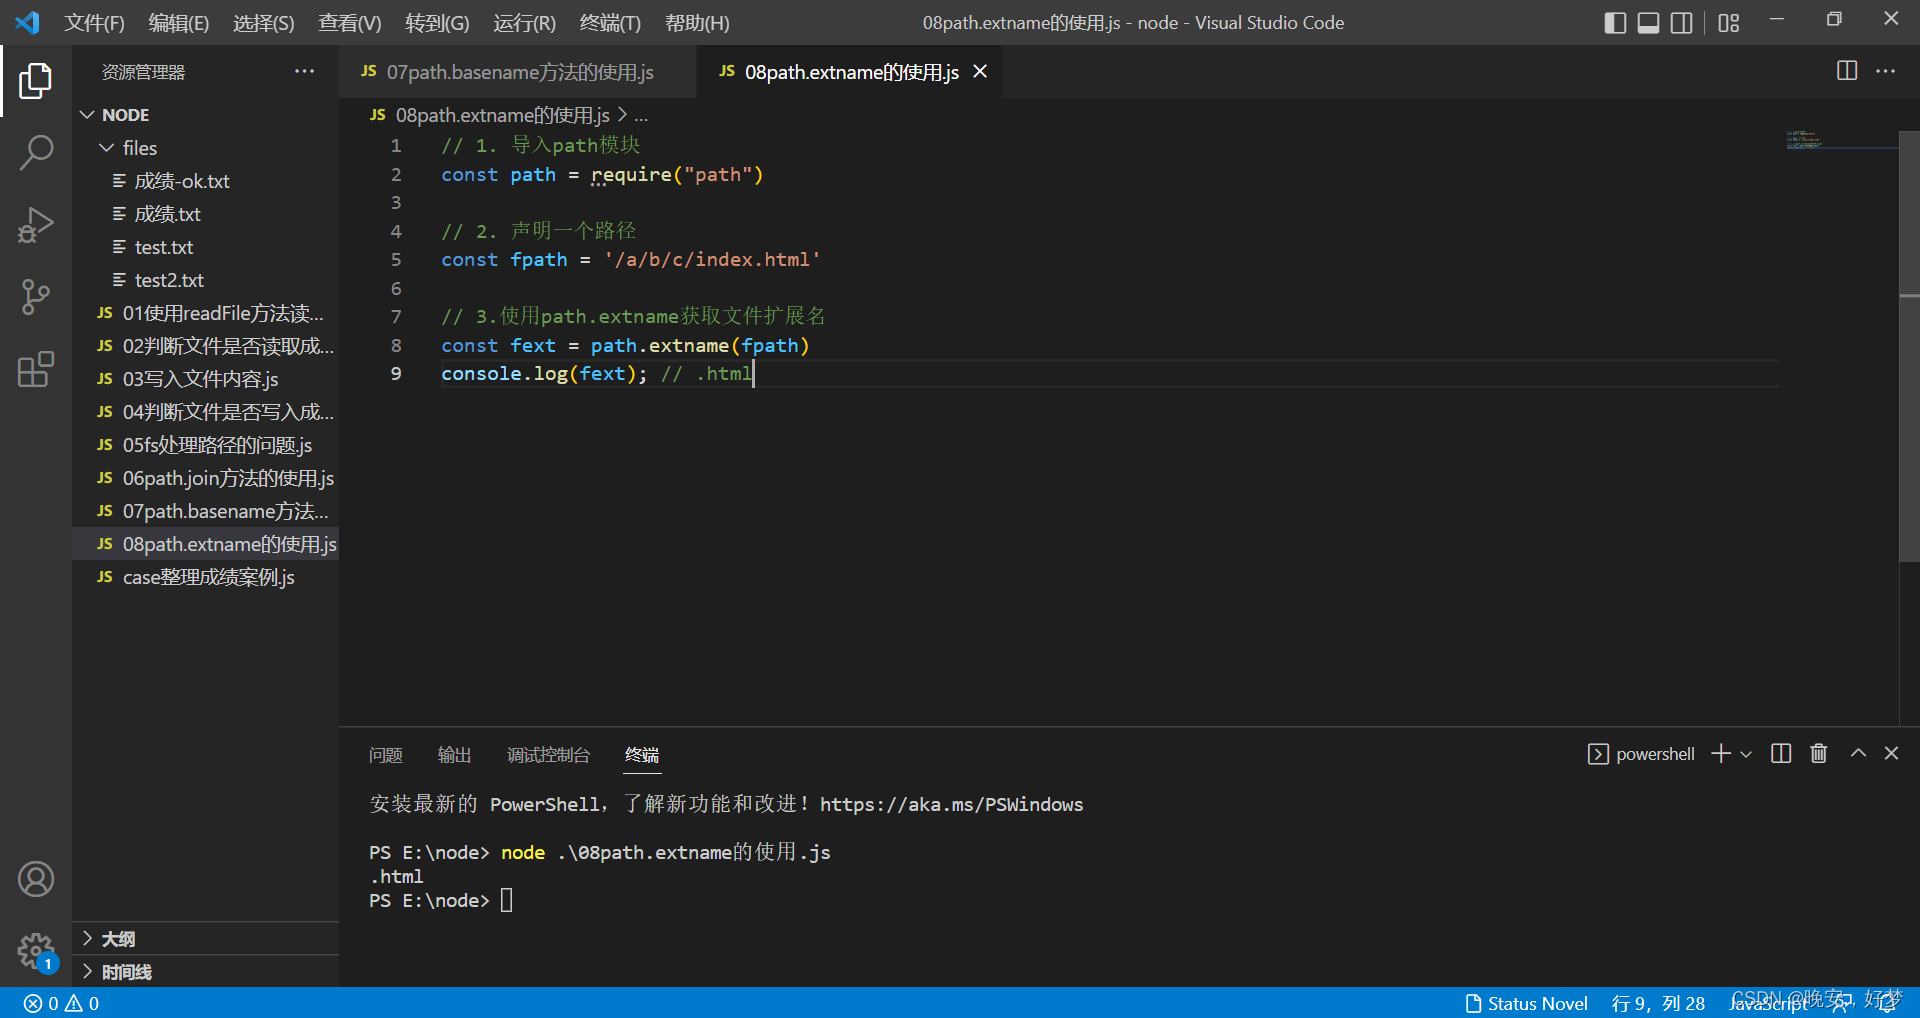The width and height of the screenshot is (1920, 1018).
Task: Open the 选择(S) menu
Action: (x=264, y=23)
